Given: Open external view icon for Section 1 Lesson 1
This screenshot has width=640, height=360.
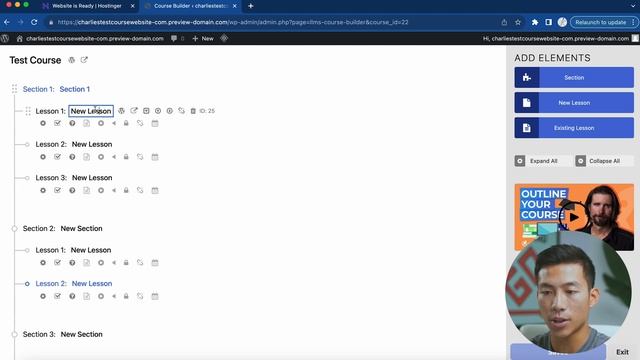Looking at the screenshot, I should click(134, 111).
